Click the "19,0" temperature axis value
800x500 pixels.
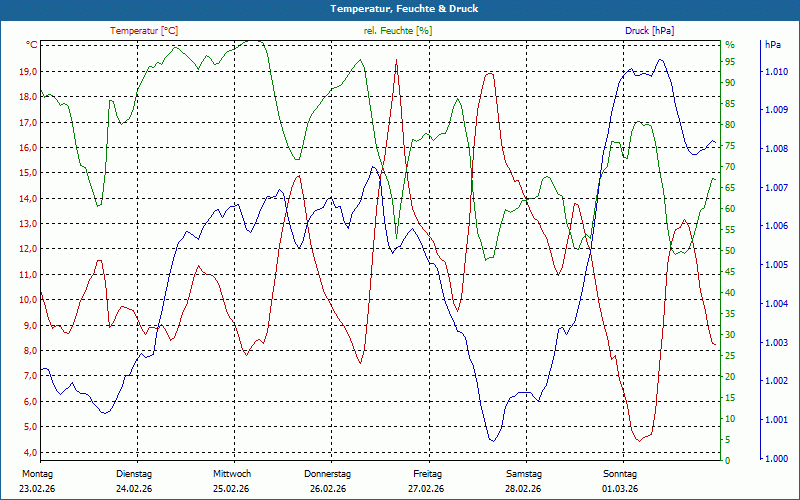click(x=29, y=72)
